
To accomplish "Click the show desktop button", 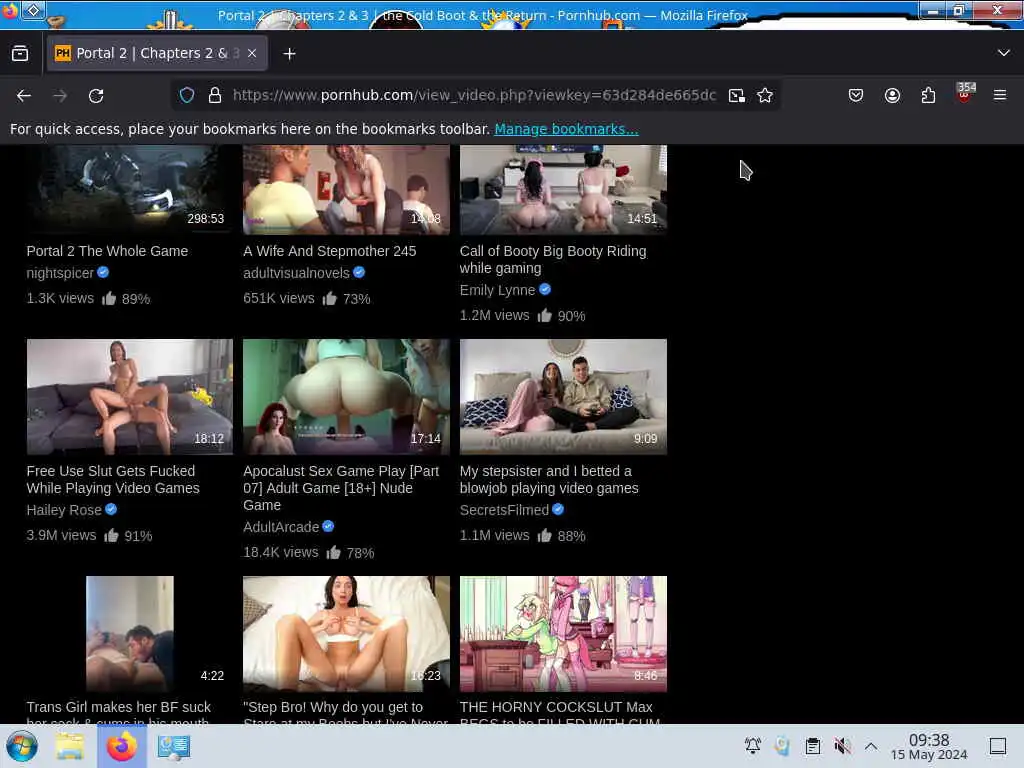I will pos(998,746).
